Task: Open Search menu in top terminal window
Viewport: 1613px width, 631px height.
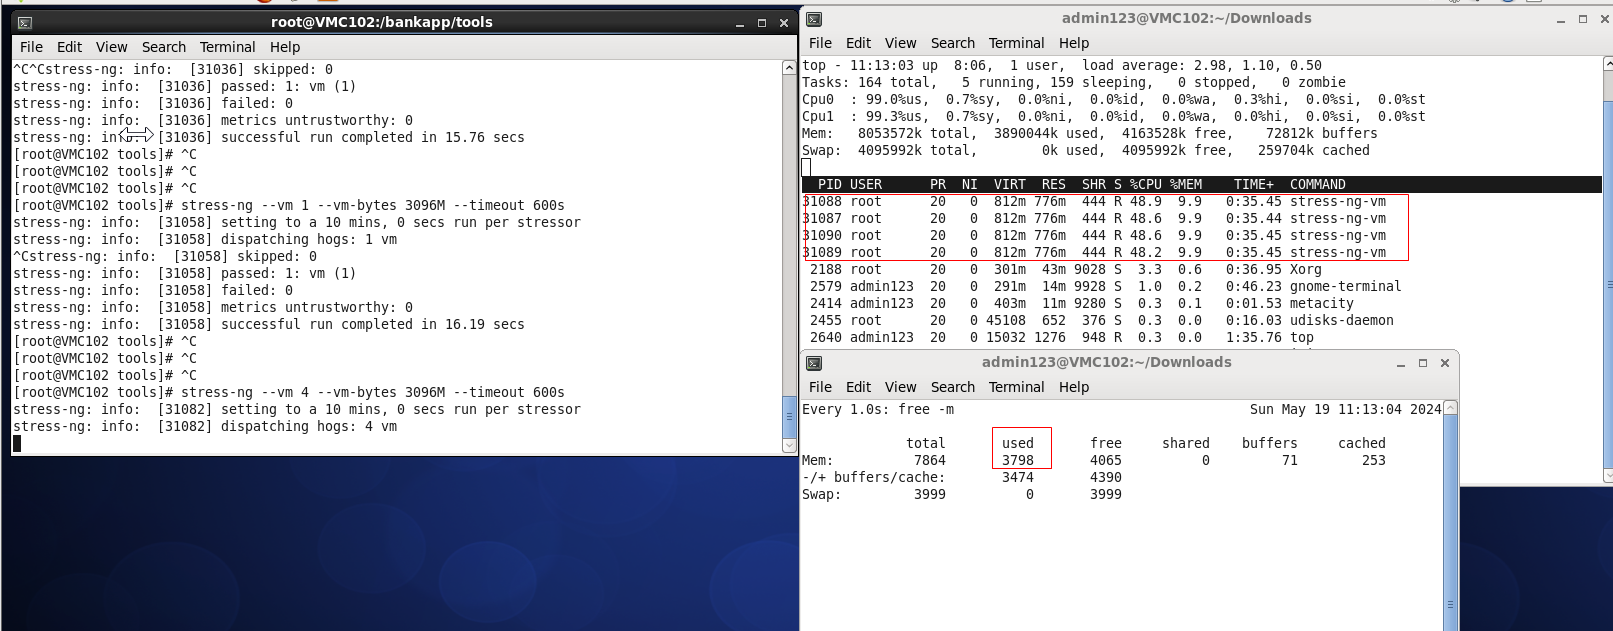Action: pyautogui.click(x=952, y=43)
